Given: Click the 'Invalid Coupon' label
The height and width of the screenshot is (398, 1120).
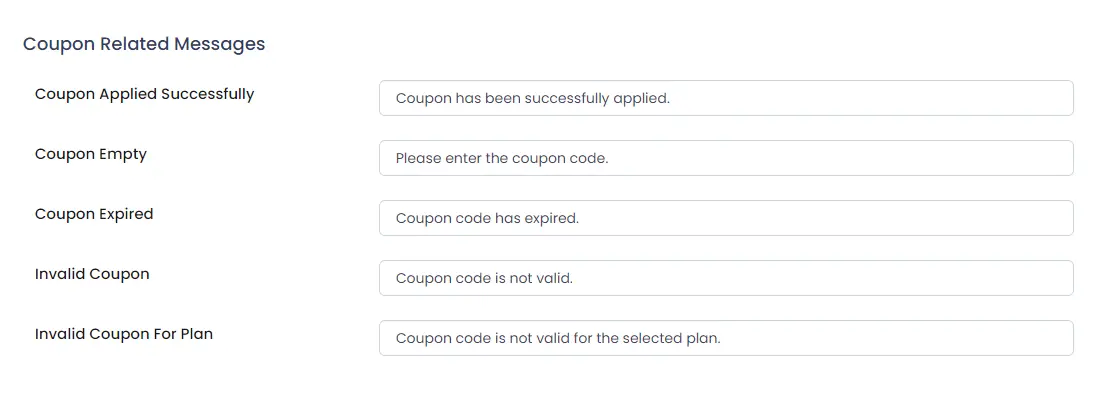Looking at the screenshot, I should (92, 274).
